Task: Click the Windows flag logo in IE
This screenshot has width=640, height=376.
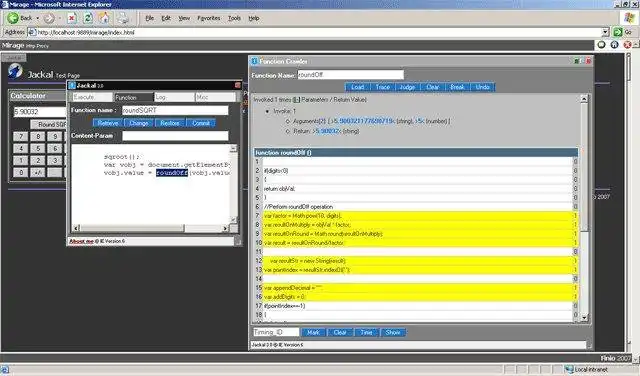Action: (630, 18)
